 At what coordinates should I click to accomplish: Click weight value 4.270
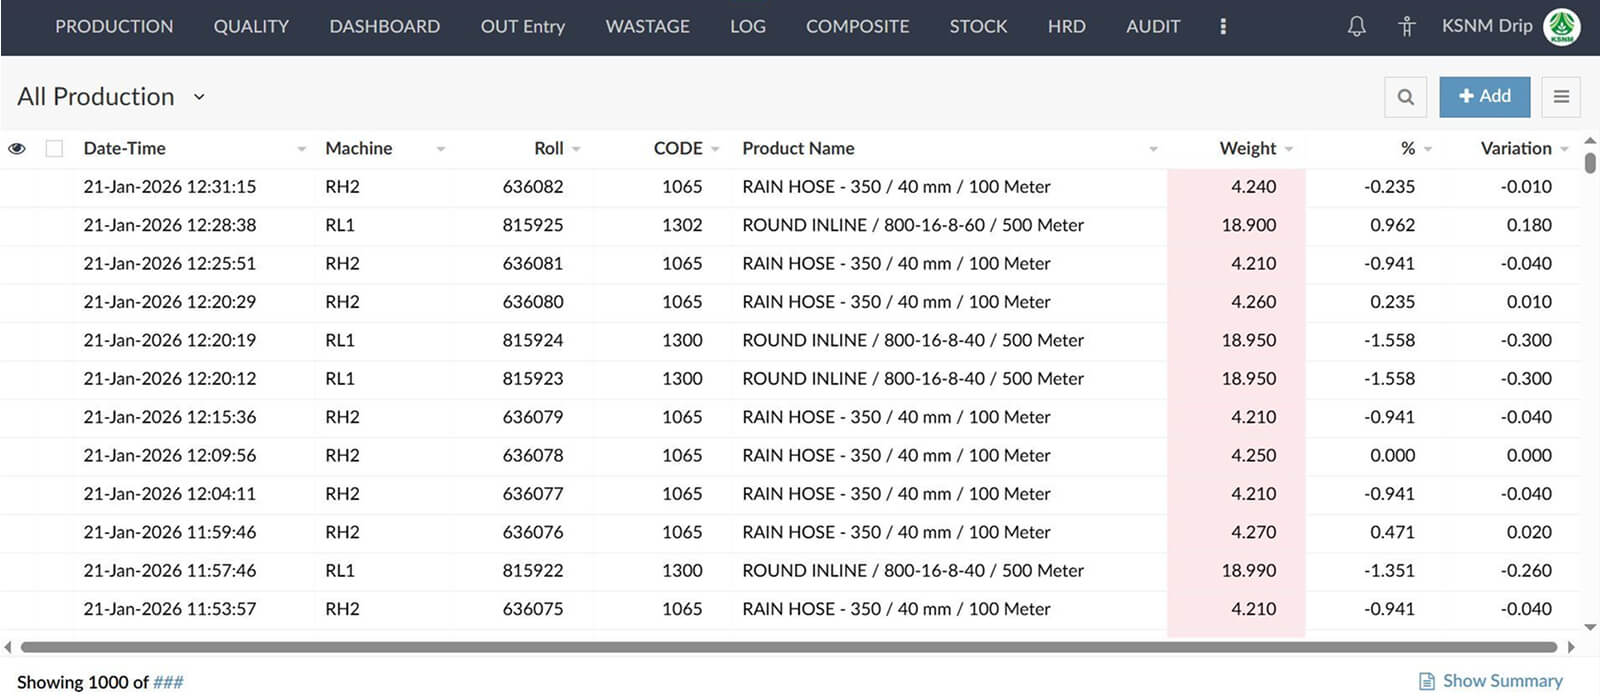[1254, 532]
